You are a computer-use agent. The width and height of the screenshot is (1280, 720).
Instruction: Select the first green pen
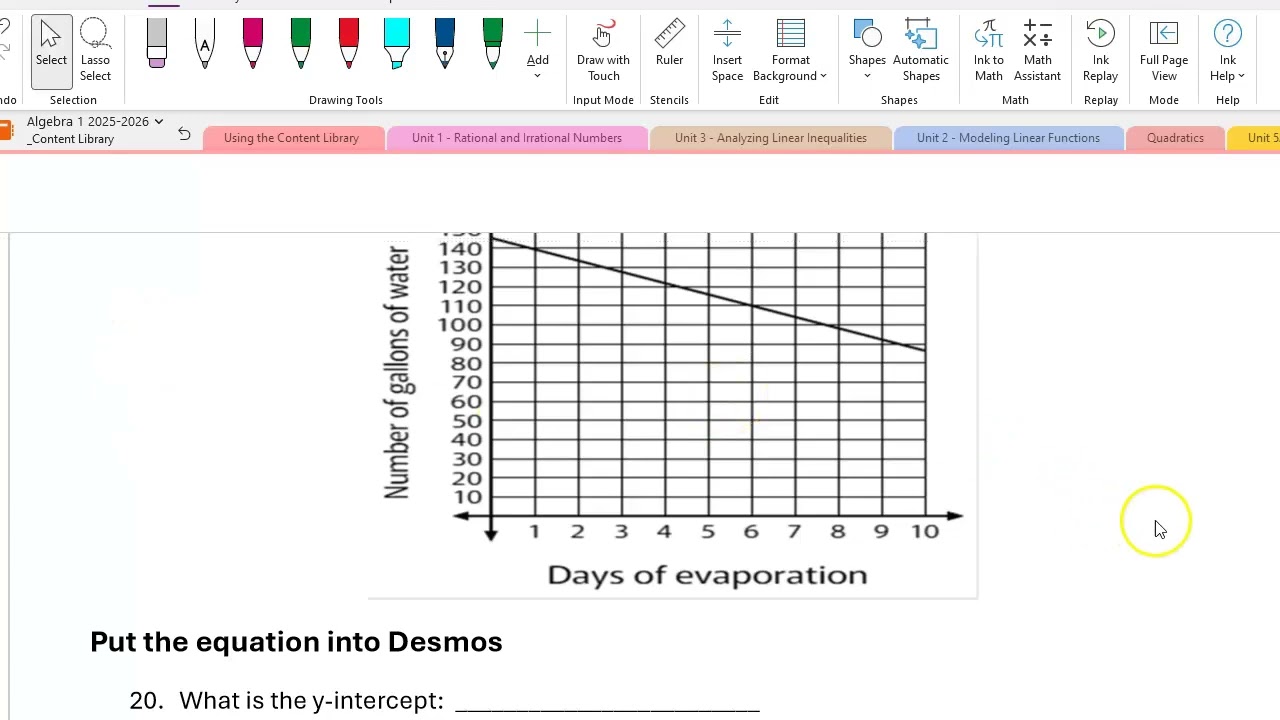pos(301,45)
